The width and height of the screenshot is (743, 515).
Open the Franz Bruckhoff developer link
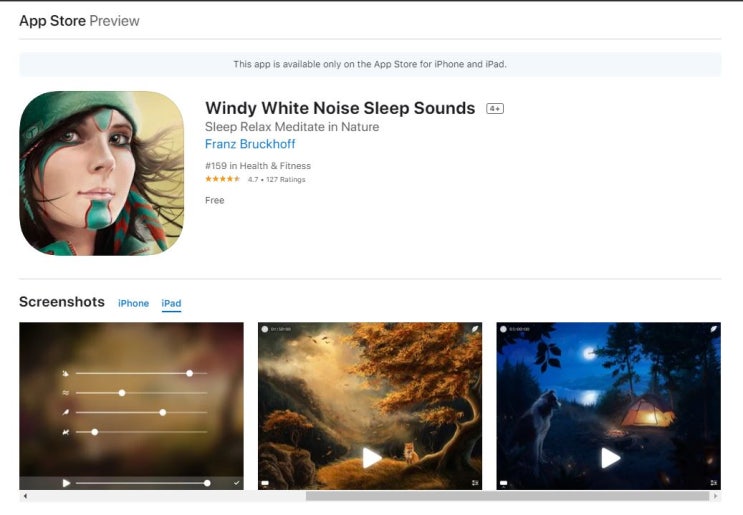click(x=250, y=144)
